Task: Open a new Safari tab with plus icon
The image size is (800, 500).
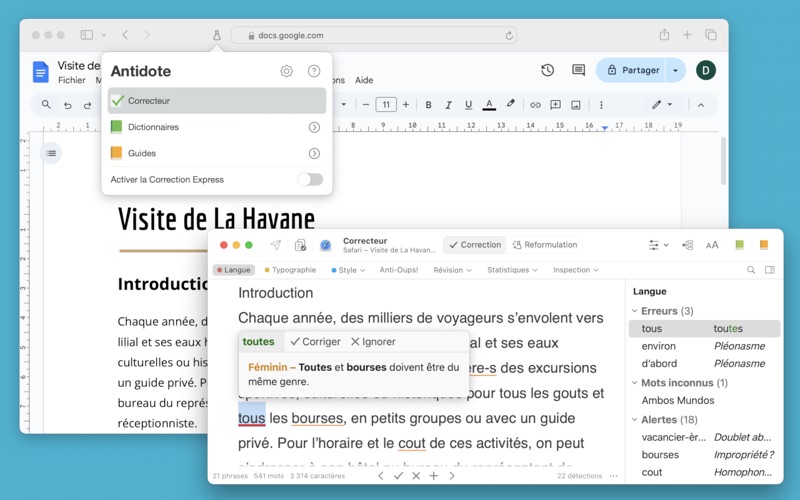Action: point(687,35)
